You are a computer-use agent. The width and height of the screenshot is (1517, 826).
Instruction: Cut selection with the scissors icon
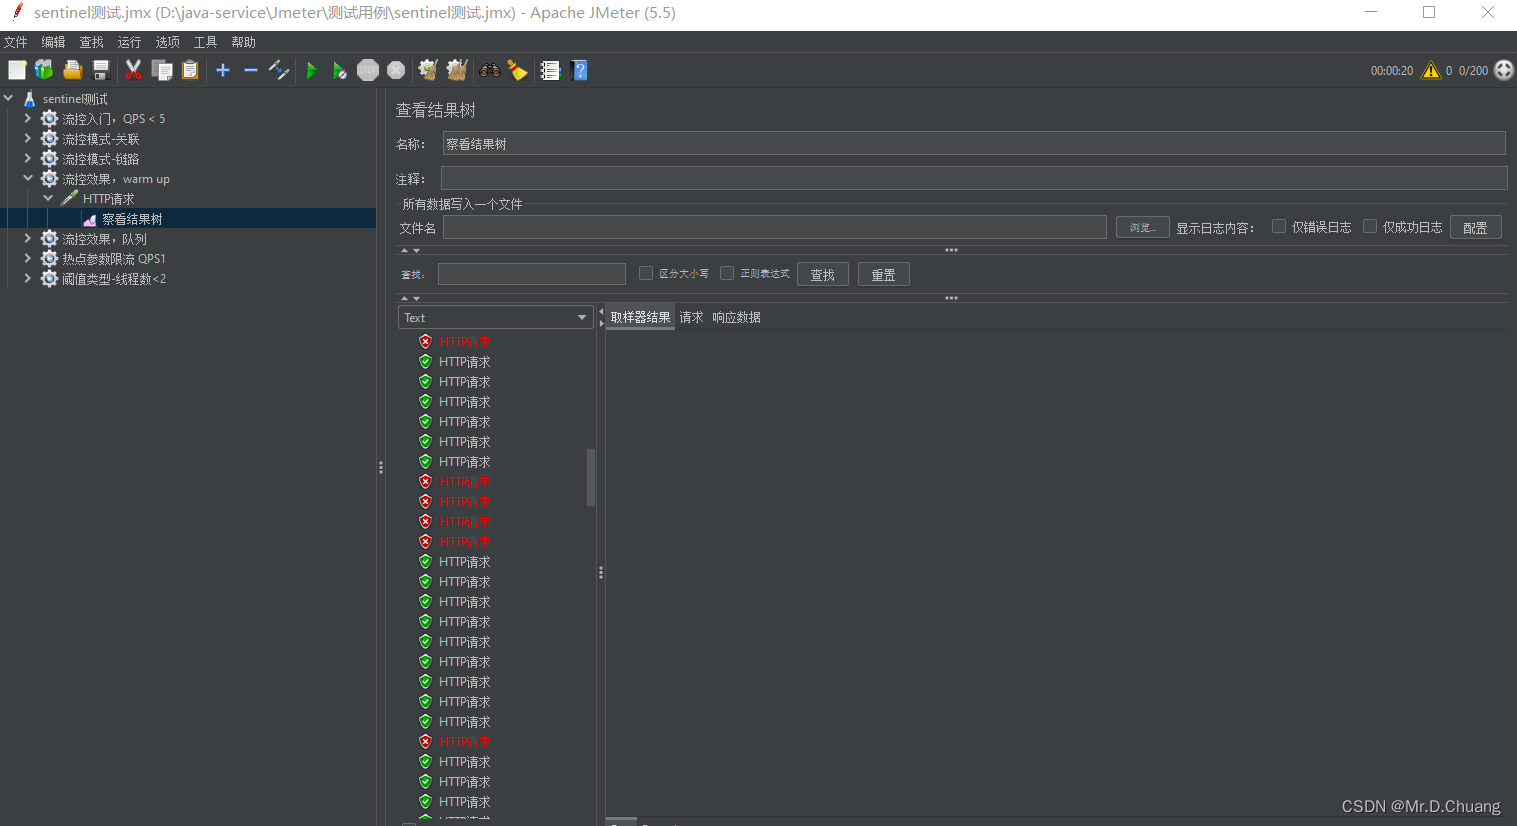pos(133,70)
